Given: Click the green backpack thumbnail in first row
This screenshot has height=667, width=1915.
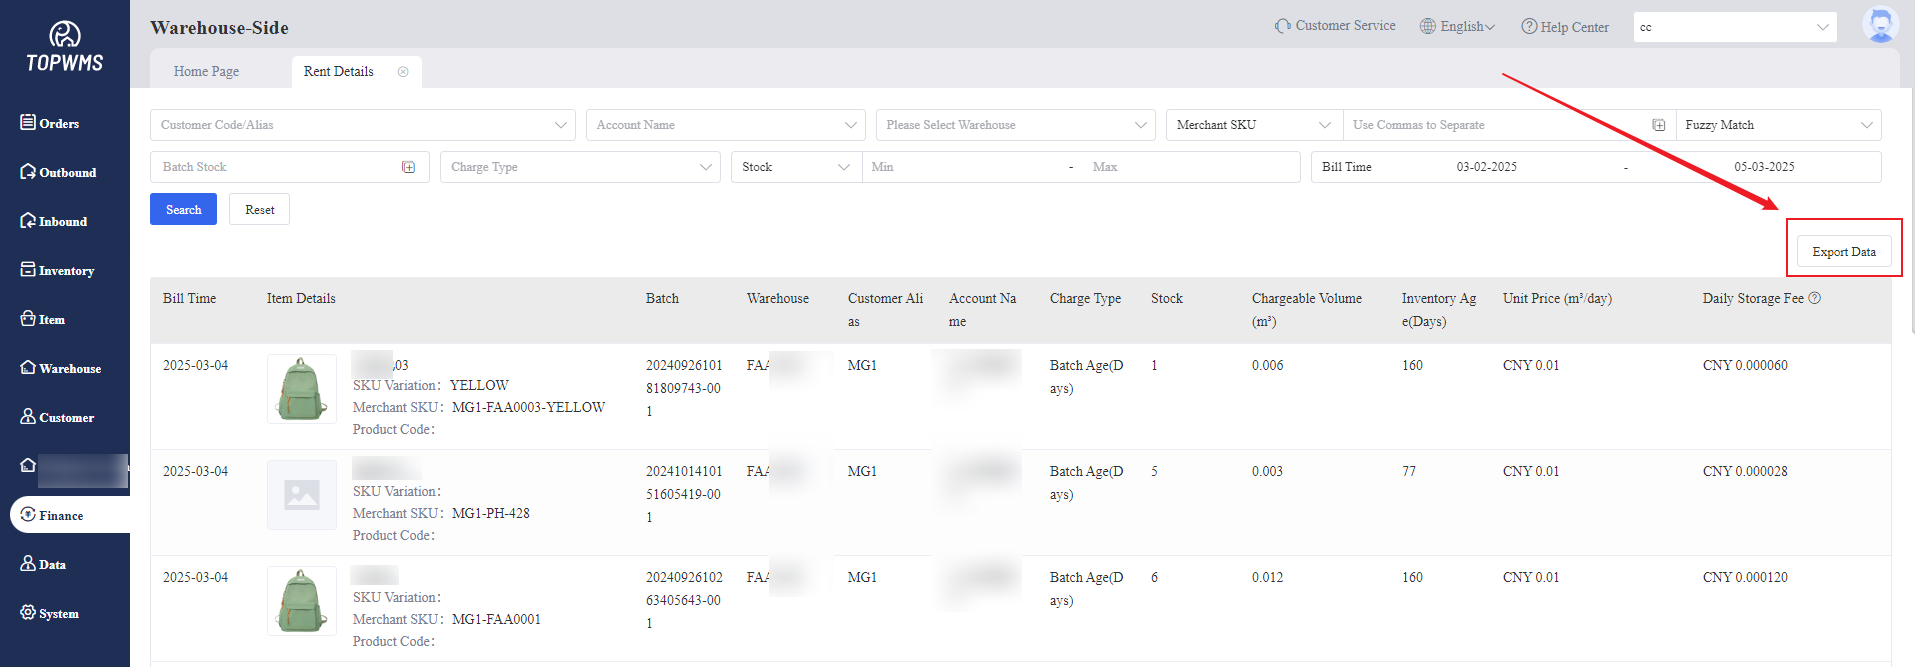Looking at the screenshot, I should 302,389.
